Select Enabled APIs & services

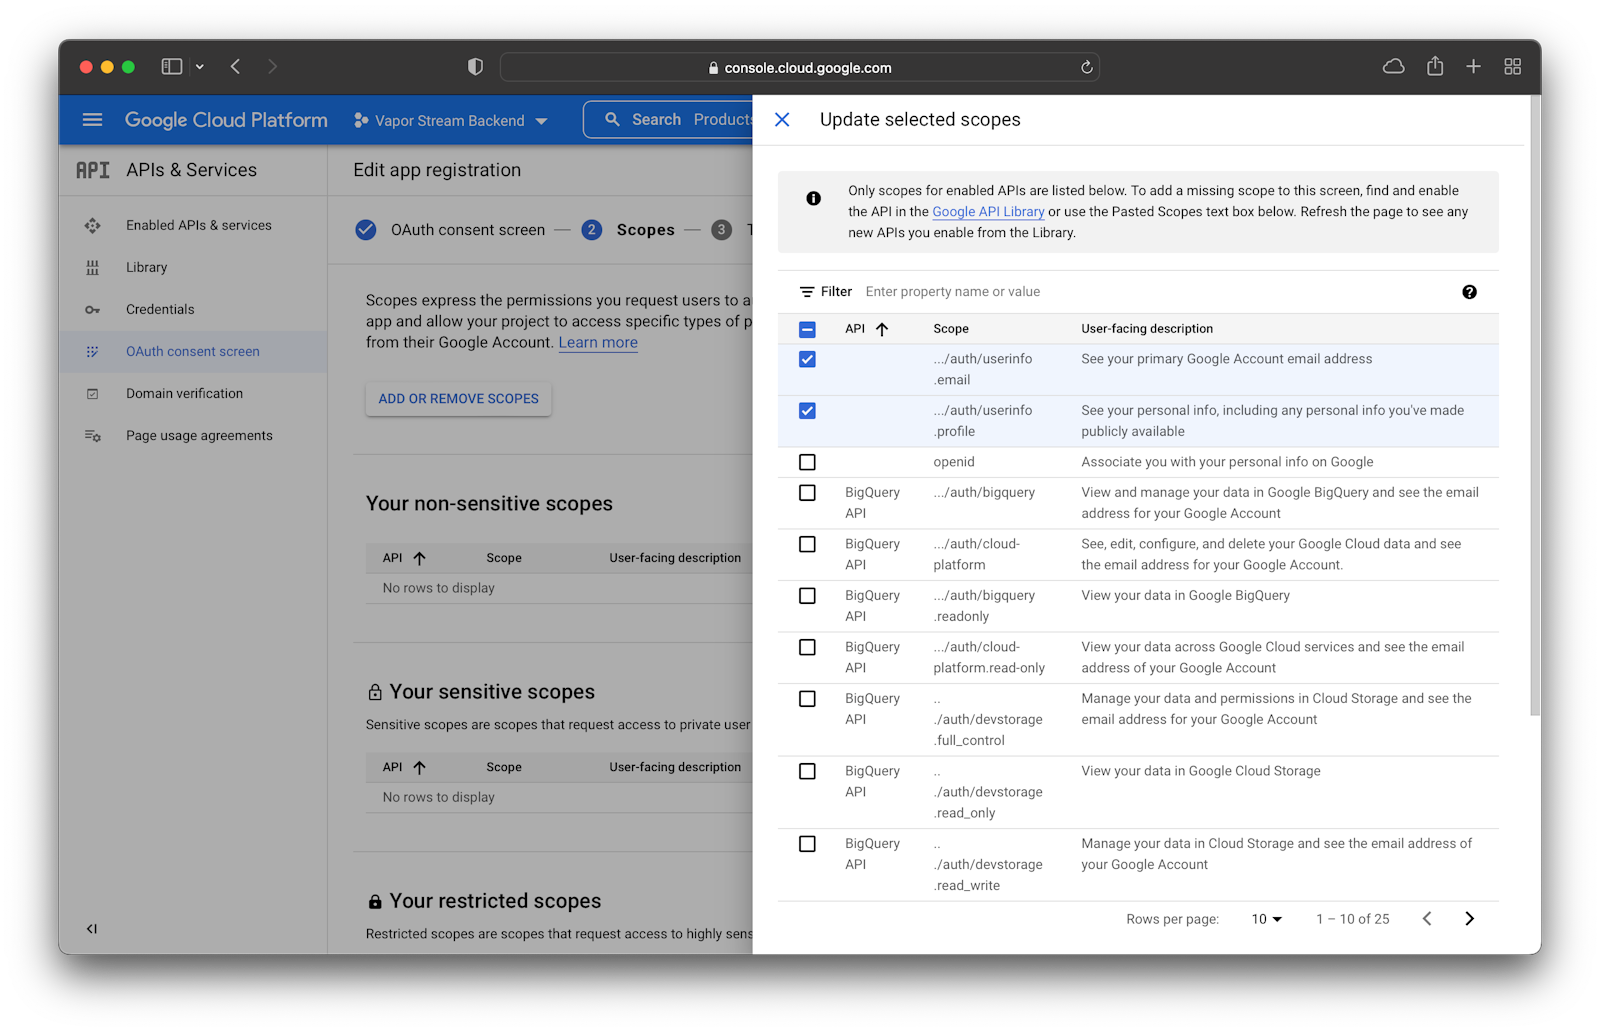pyautogui.click(x=198, y=225)
